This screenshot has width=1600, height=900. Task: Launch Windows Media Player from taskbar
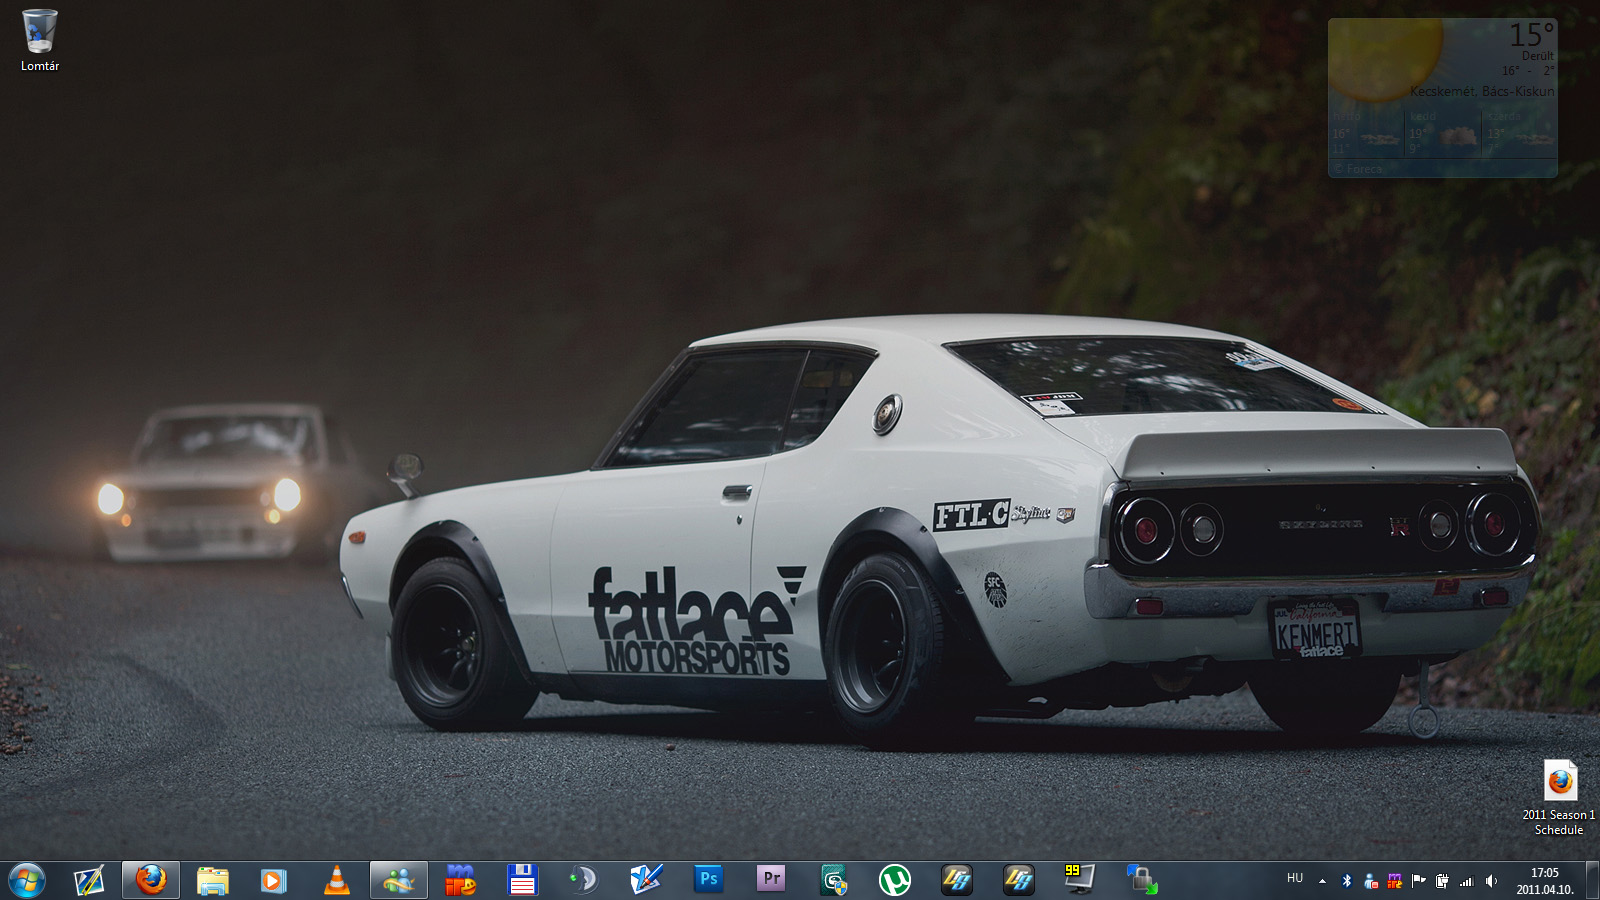[x=274, y=880]
